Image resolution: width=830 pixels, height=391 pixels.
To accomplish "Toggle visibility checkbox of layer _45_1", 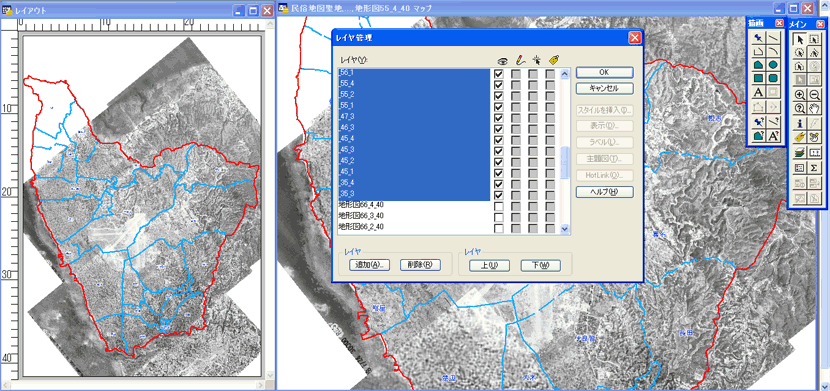I will (498, 173).
